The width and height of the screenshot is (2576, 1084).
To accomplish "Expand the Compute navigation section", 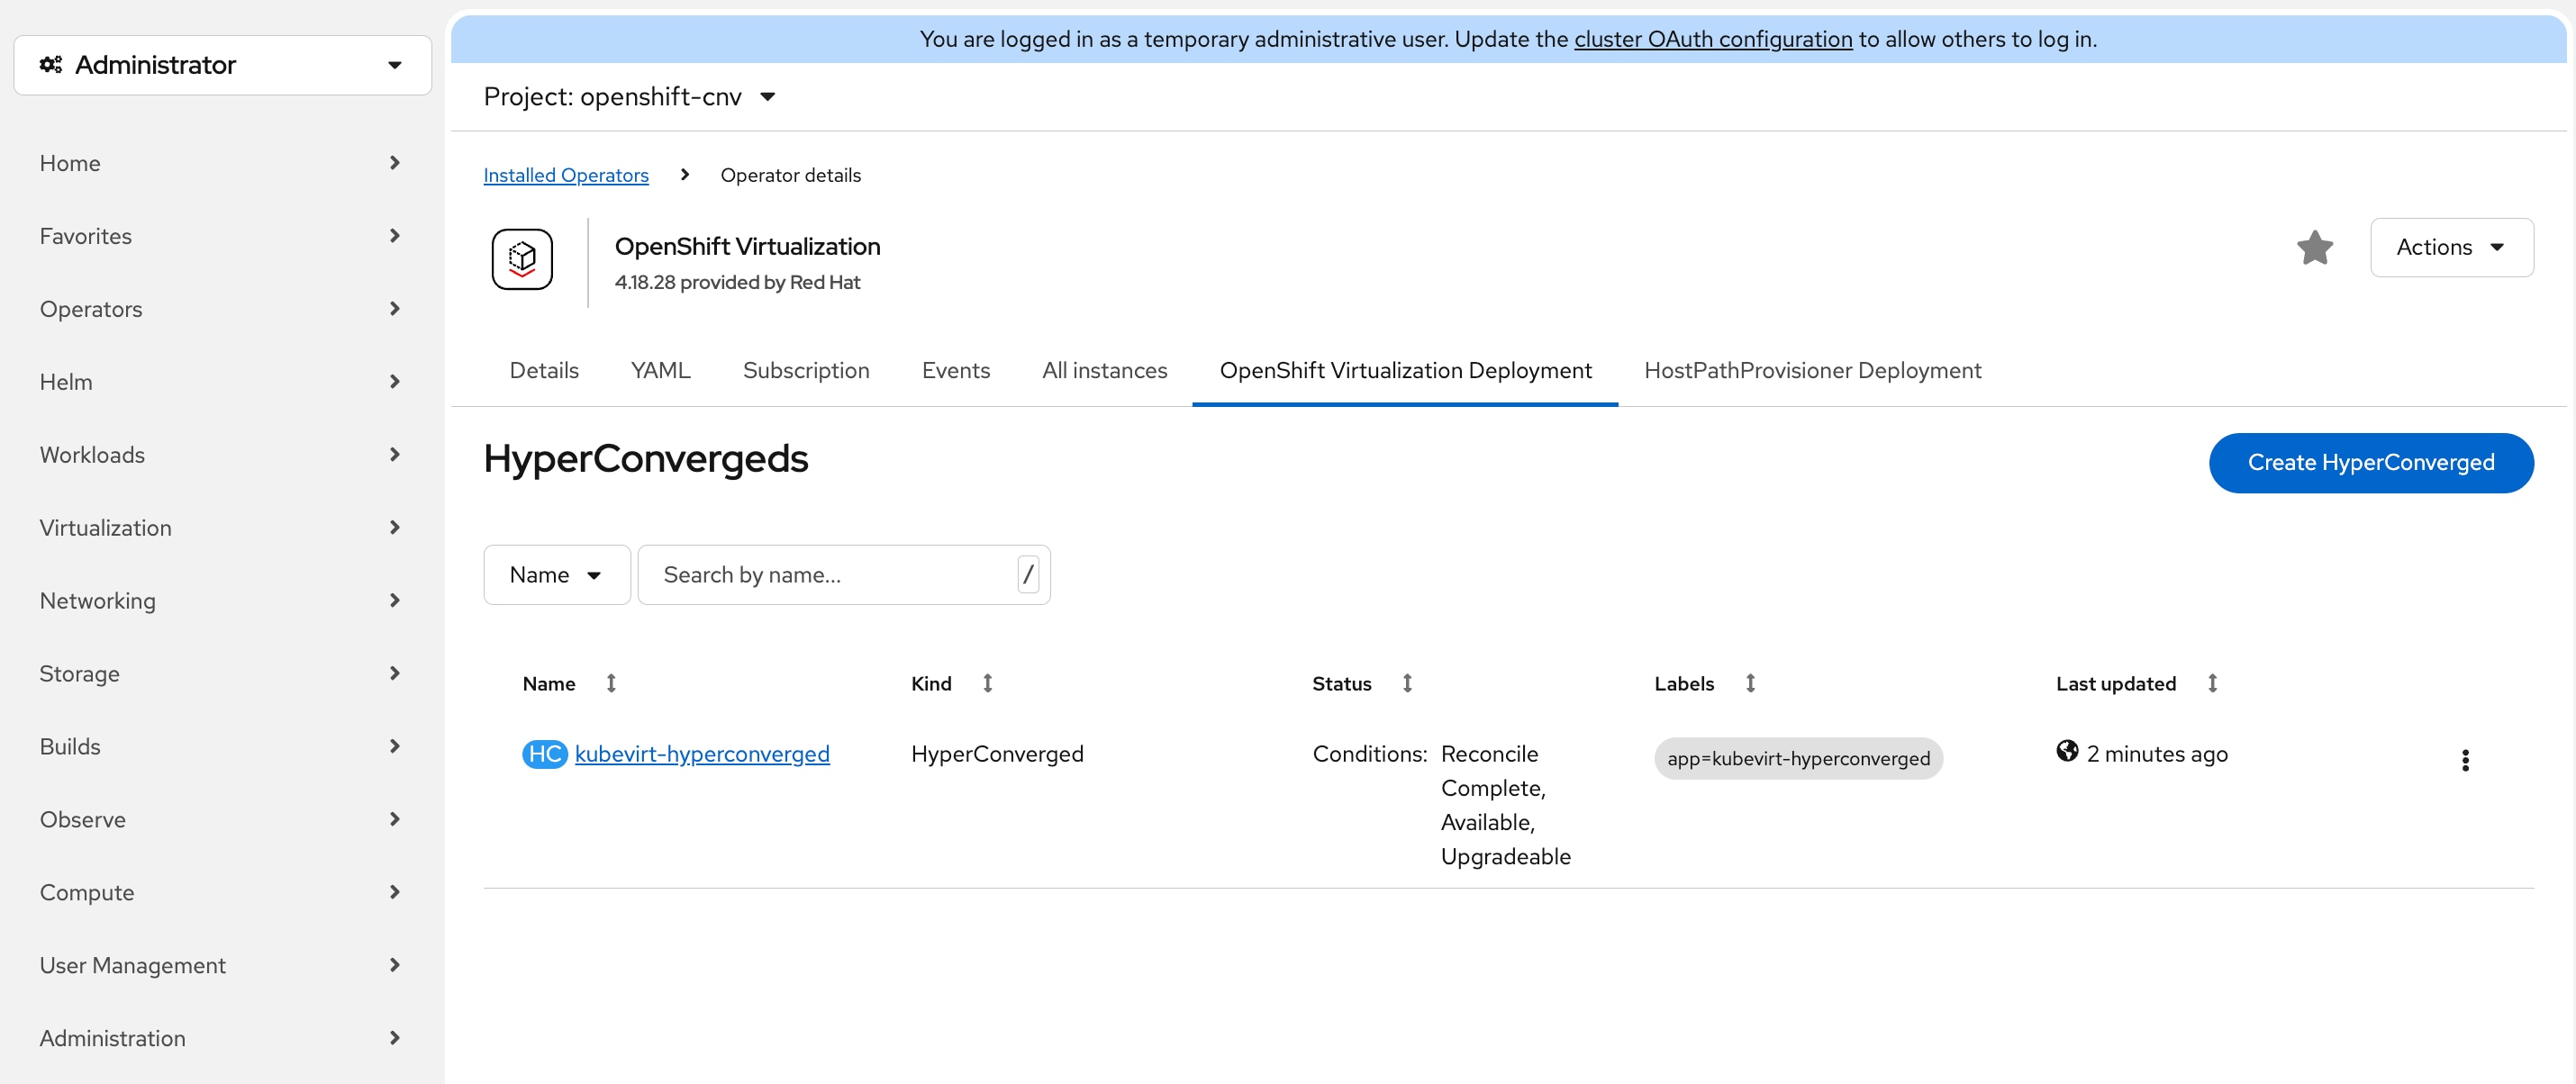I will (x=220, y=893).
